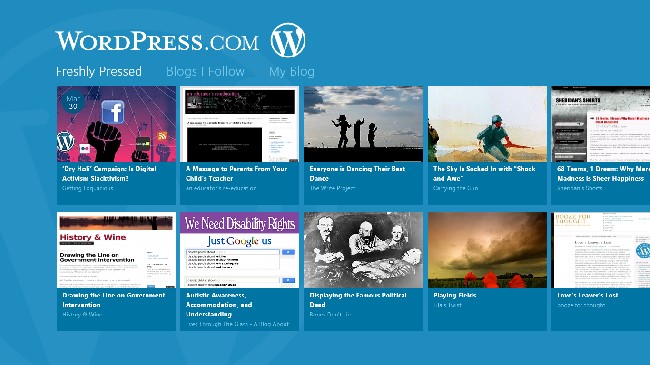The width and height of the screenshot is (650, 365).
Task: Open the History & Wine post thumbnail
Action: coord(116,250)
